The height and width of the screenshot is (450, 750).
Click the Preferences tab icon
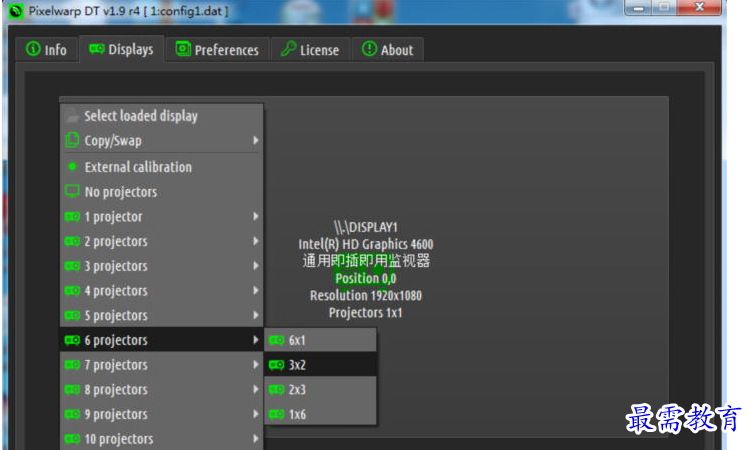[x=183, y=50]
